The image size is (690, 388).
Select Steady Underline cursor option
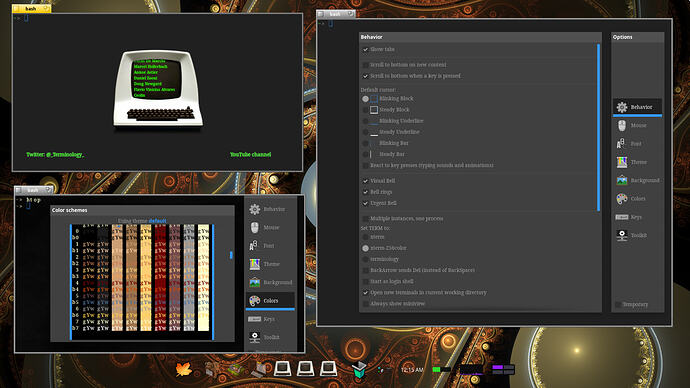[365, 132]
